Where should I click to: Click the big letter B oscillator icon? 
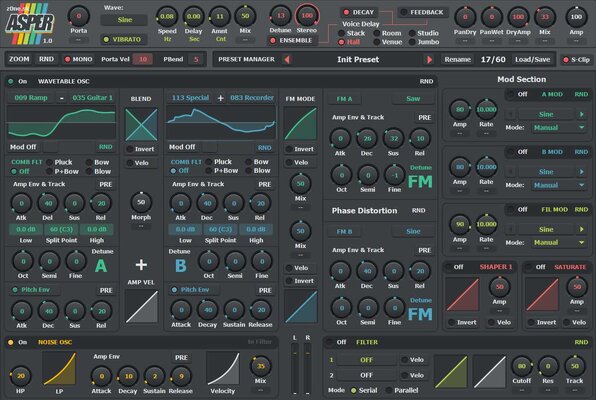pos(181,266)
